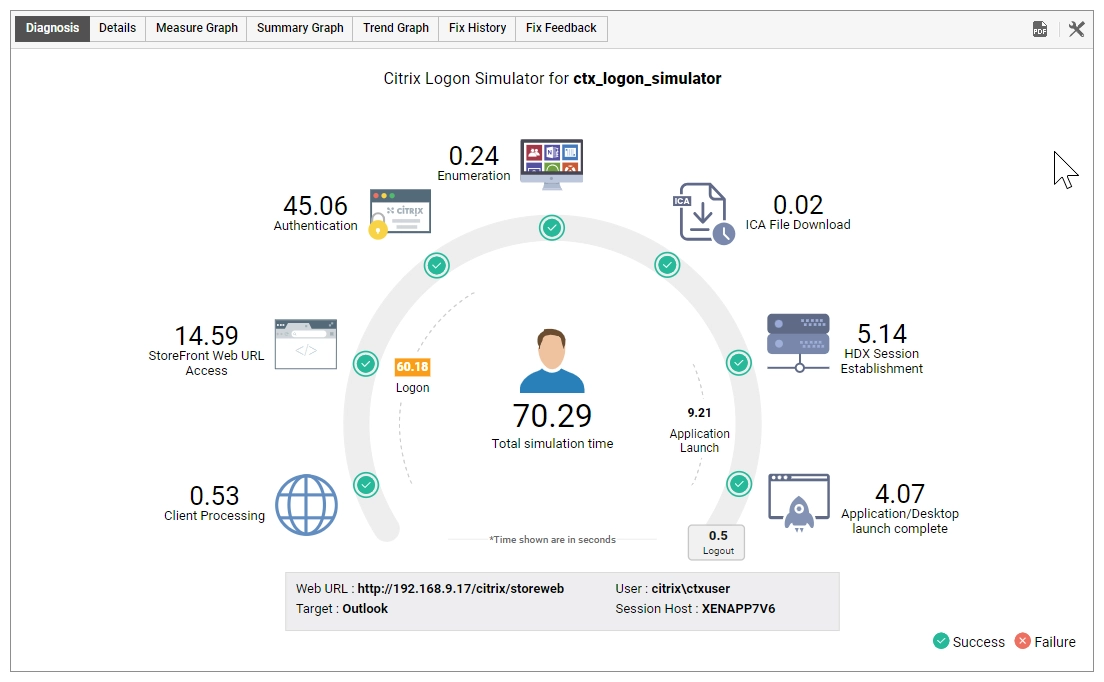Click the Target value Outlook
This screenshot has height=682, width=1104.
pyautogui.click(x=365, y=609)
